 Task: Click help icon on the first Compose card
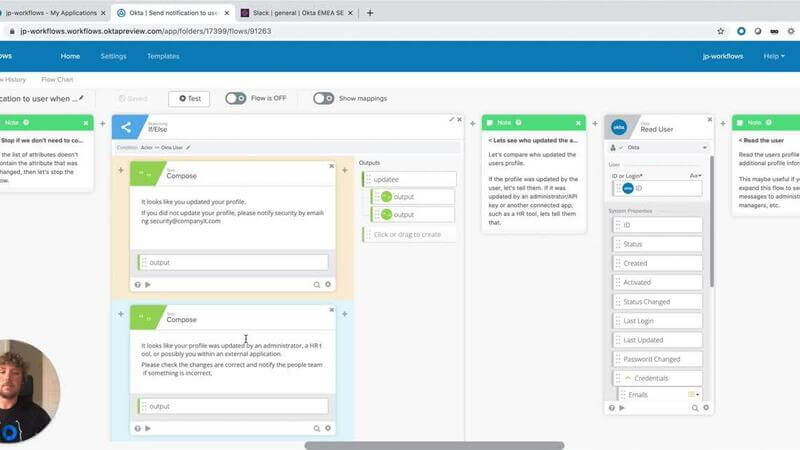click(x=138, y=284)
